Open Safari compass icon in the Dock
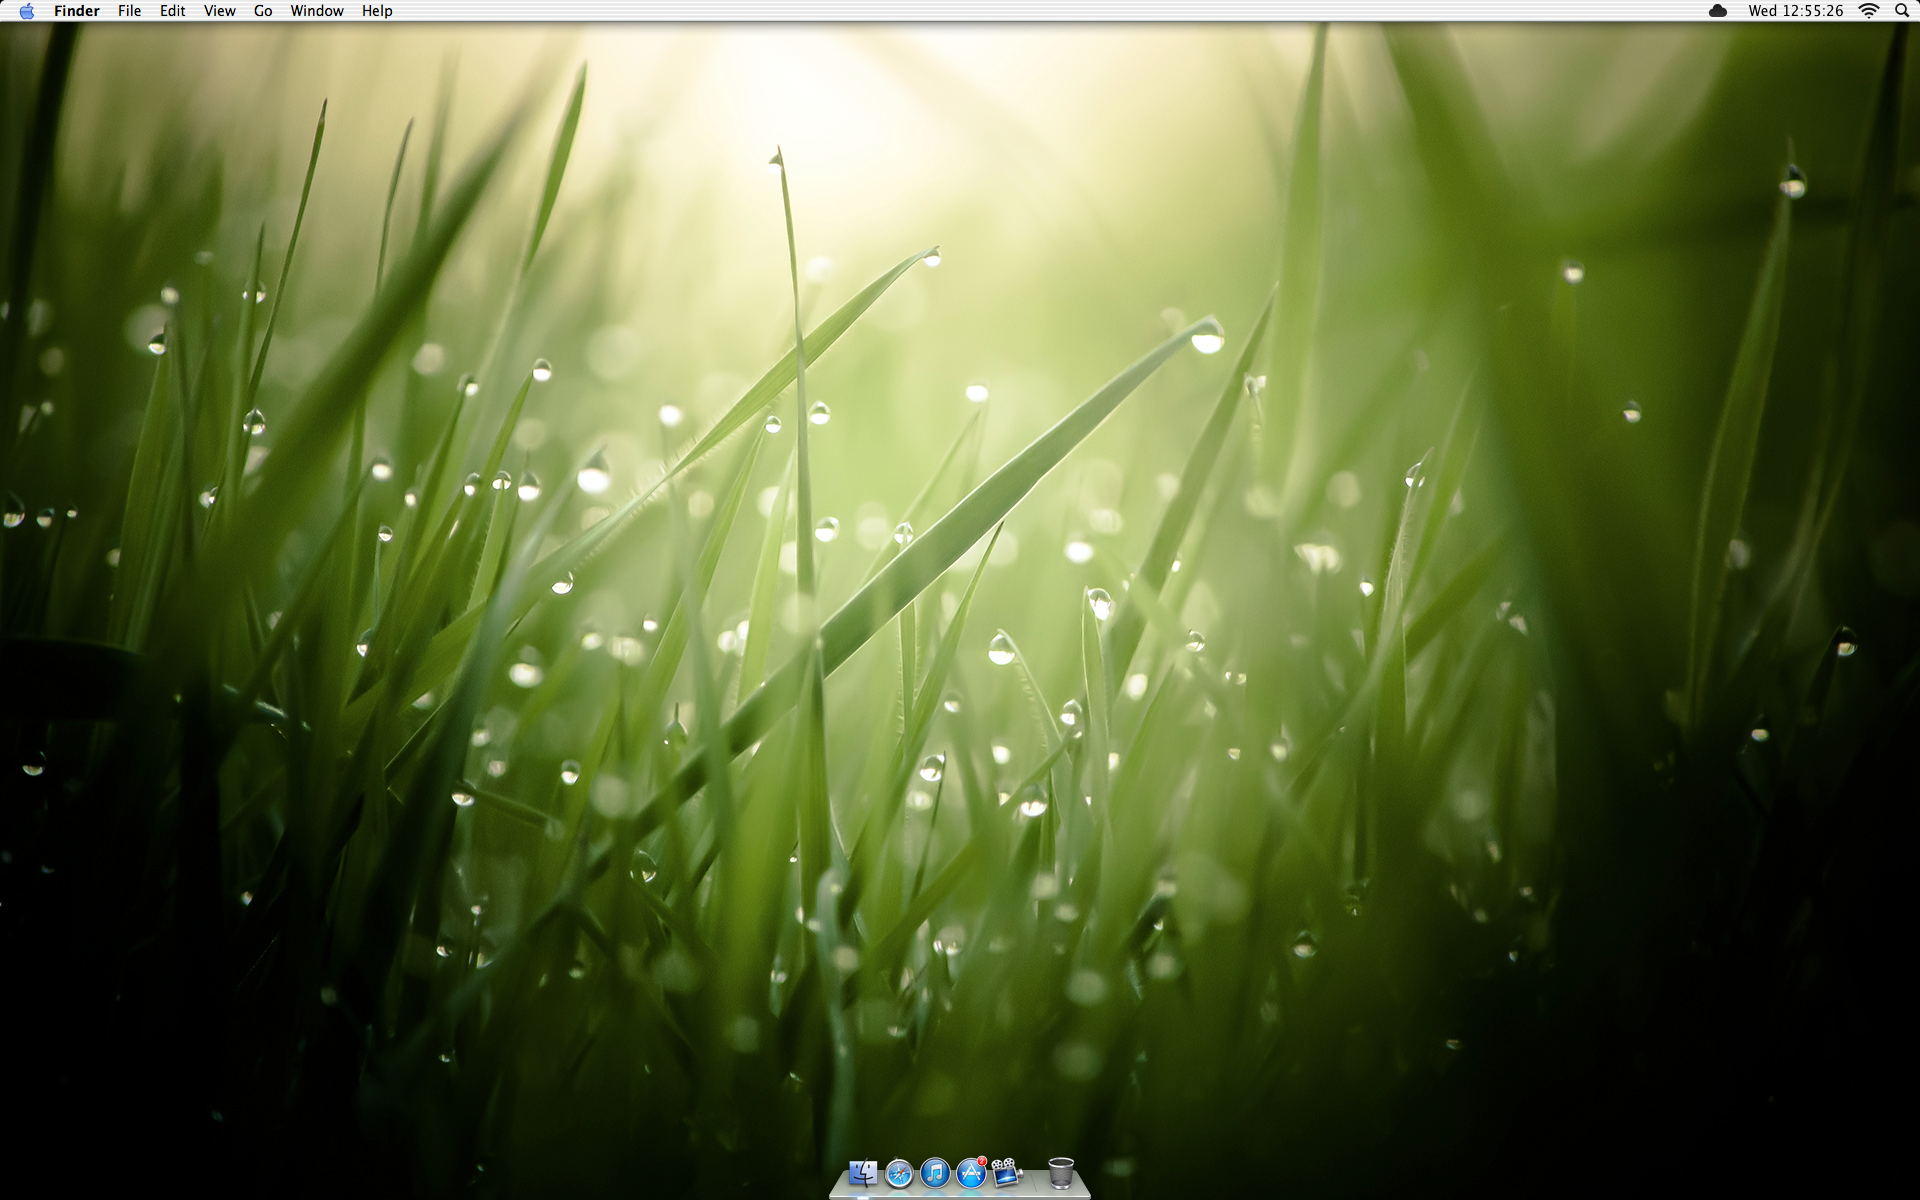The image size is (1920, 1200). pyautogui.click(x=899, y=1173)
